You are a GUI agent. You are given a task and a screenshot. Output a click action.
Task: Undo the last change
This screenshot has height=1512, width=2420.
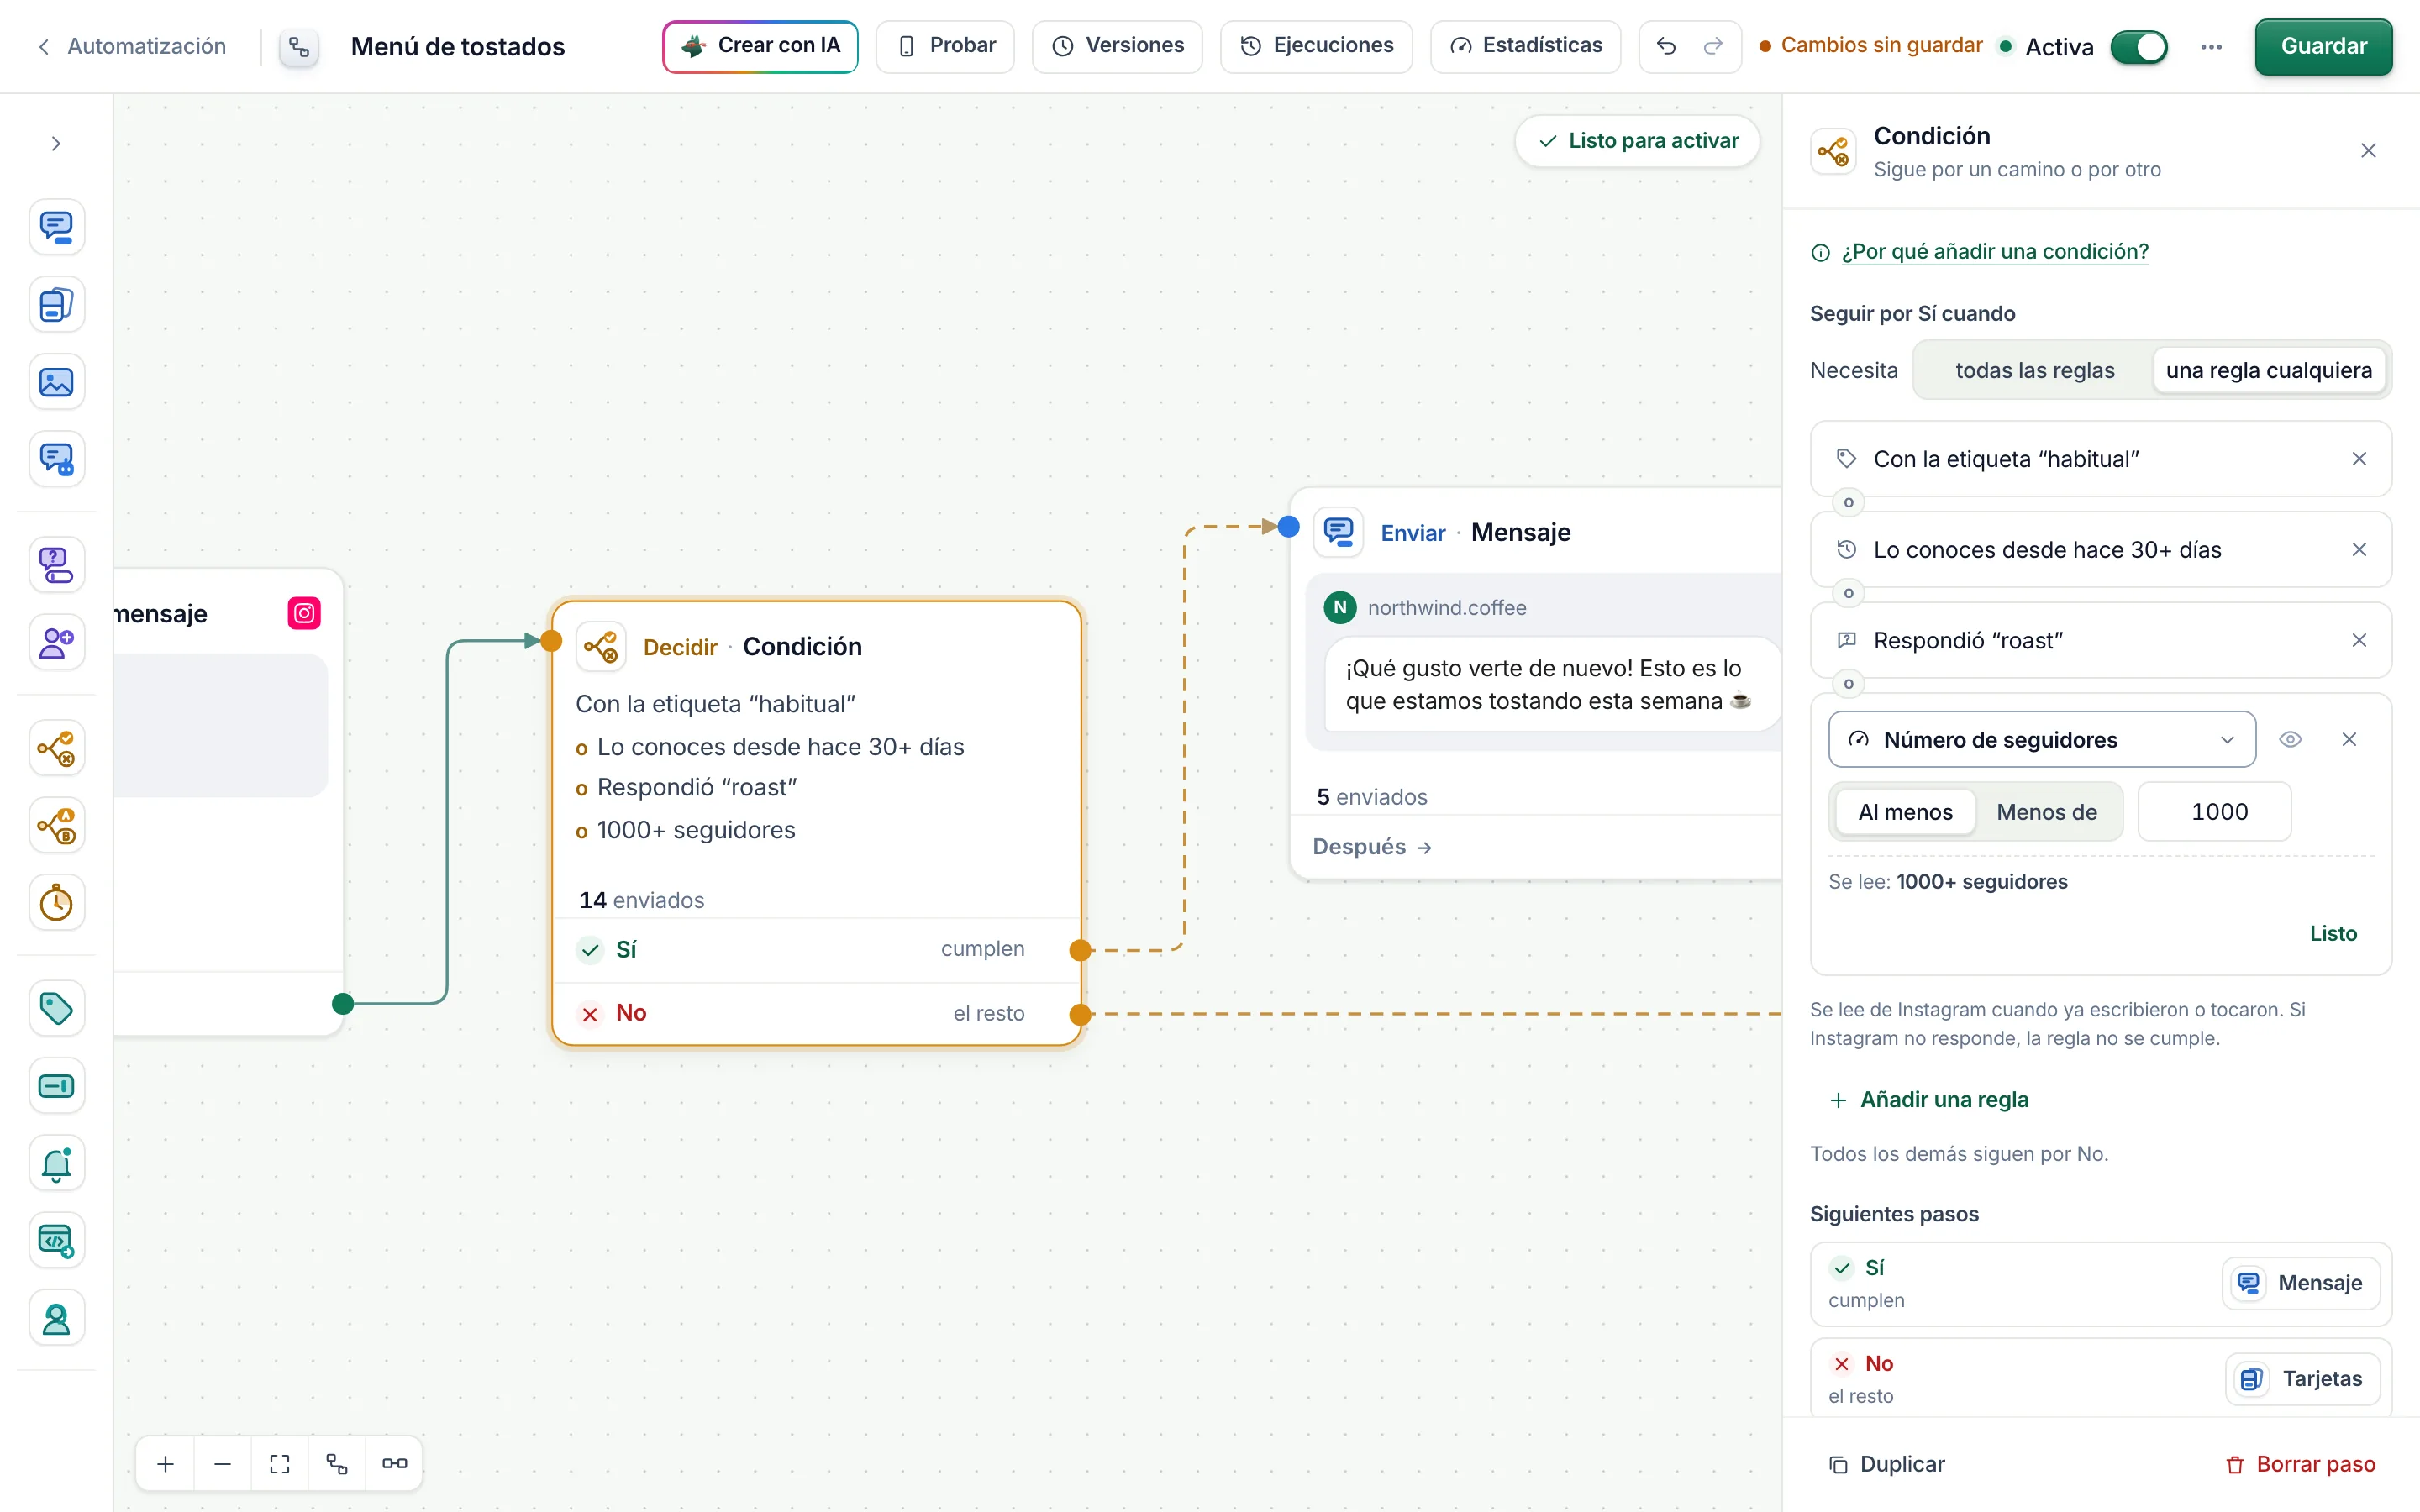point(1666,46)
